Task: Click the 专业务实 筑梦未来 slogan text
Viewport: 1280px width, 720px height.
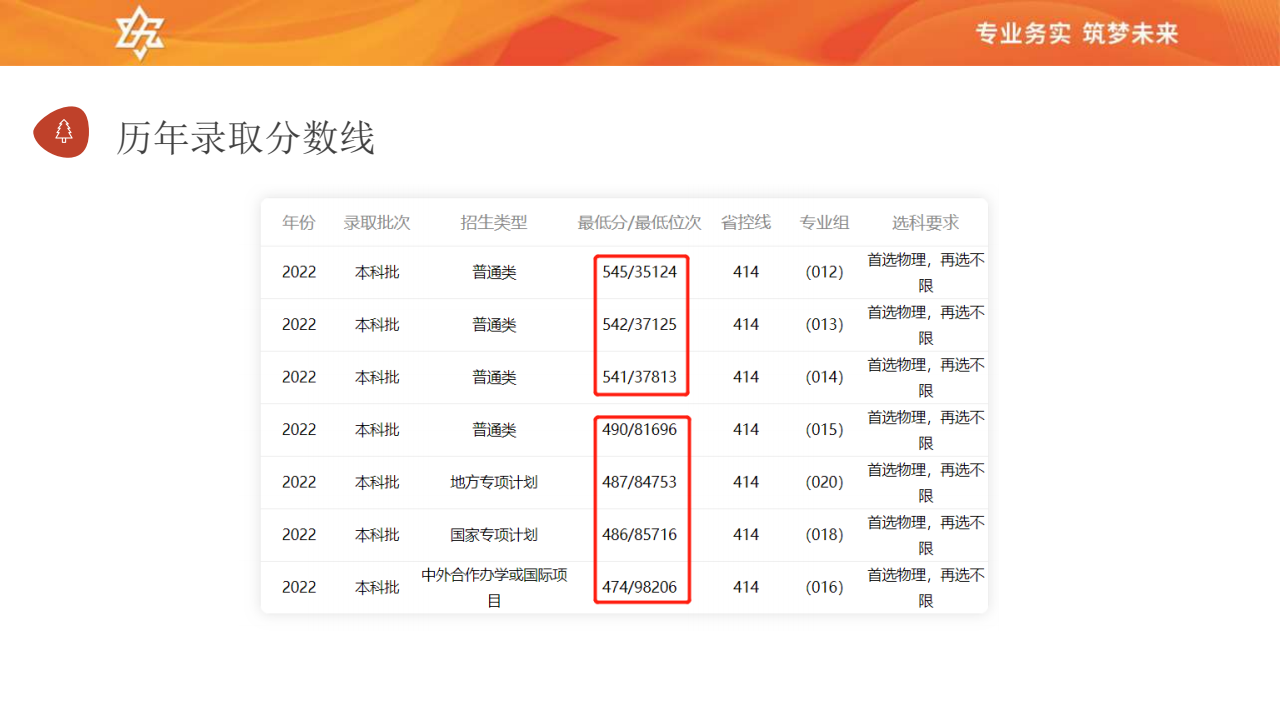Action: pos(1077,34)
